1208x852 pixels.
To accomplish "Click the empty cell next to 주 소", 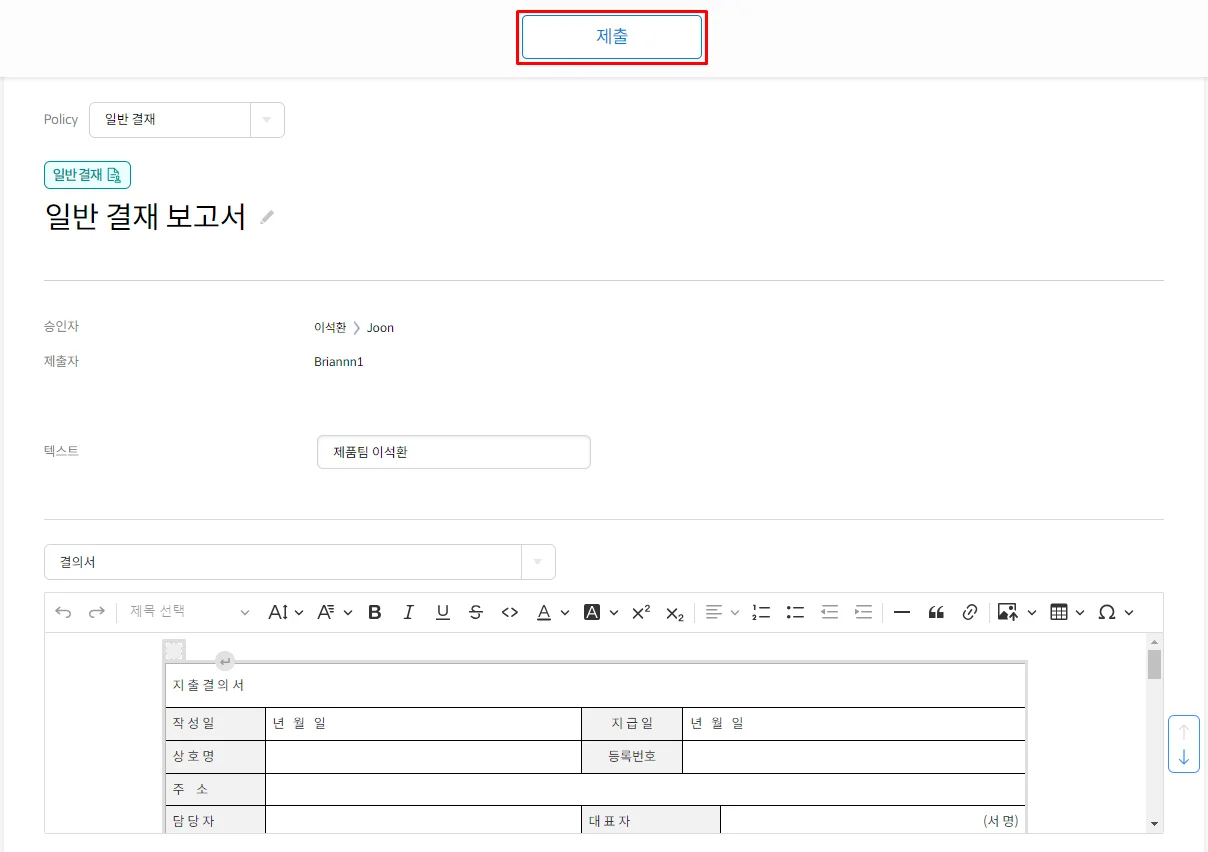I will pyautogui.click(x=646, y=790).
